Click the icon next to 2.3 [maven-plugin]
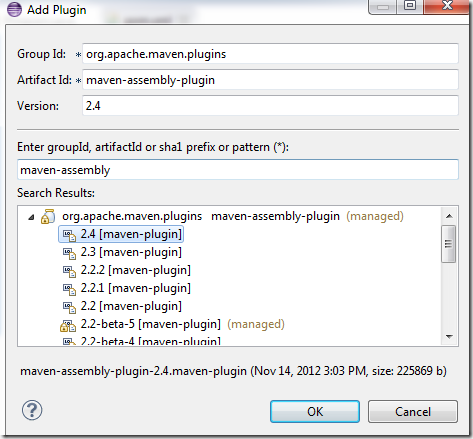473x439 pixels. click(x=70, y=253)
